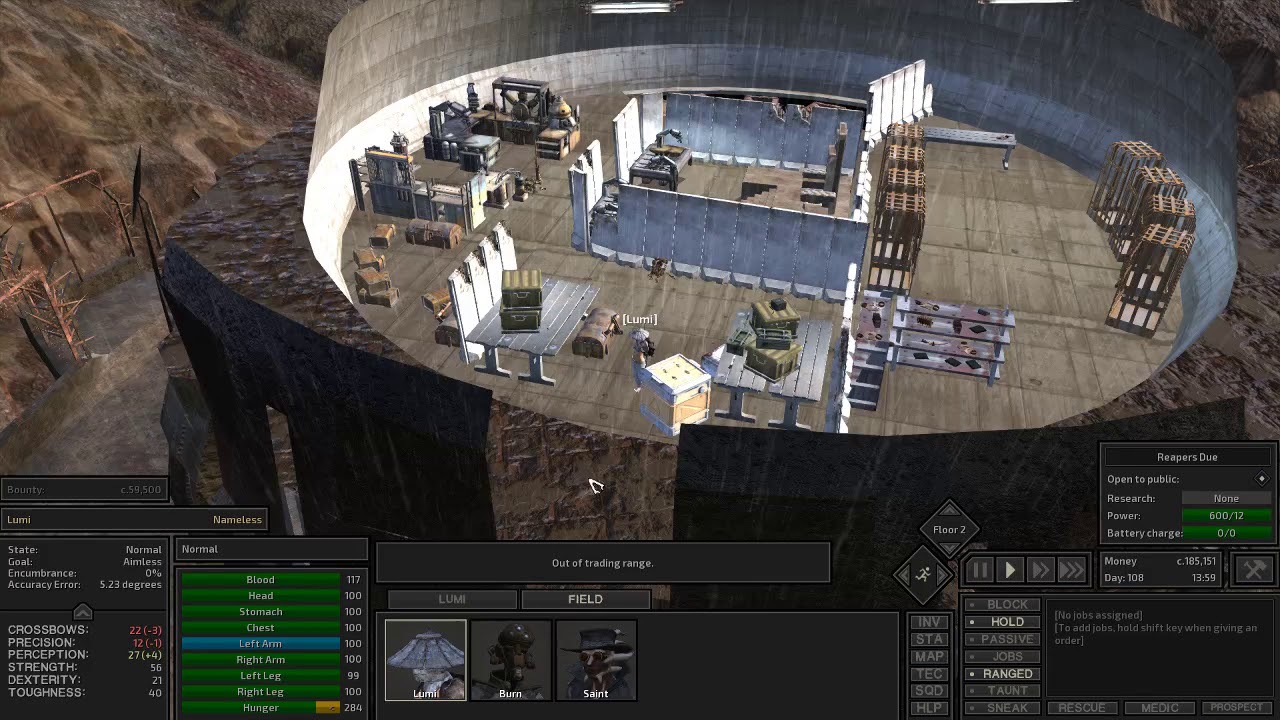
Task: Select Lumi character portrait
Action: click(x=425, y=660)
